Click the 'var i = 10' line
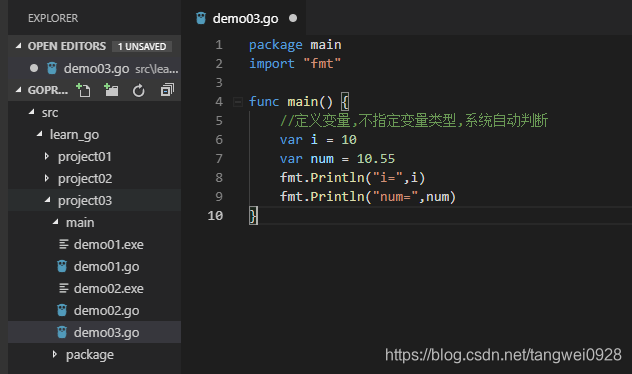The width and height of the screenshot is (632, 374). click(x=318, y=139)
